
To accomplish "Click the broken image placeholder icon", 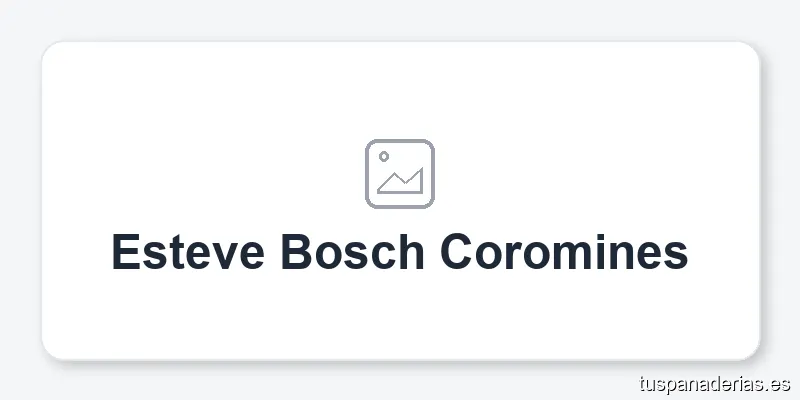I will [400, 174].
